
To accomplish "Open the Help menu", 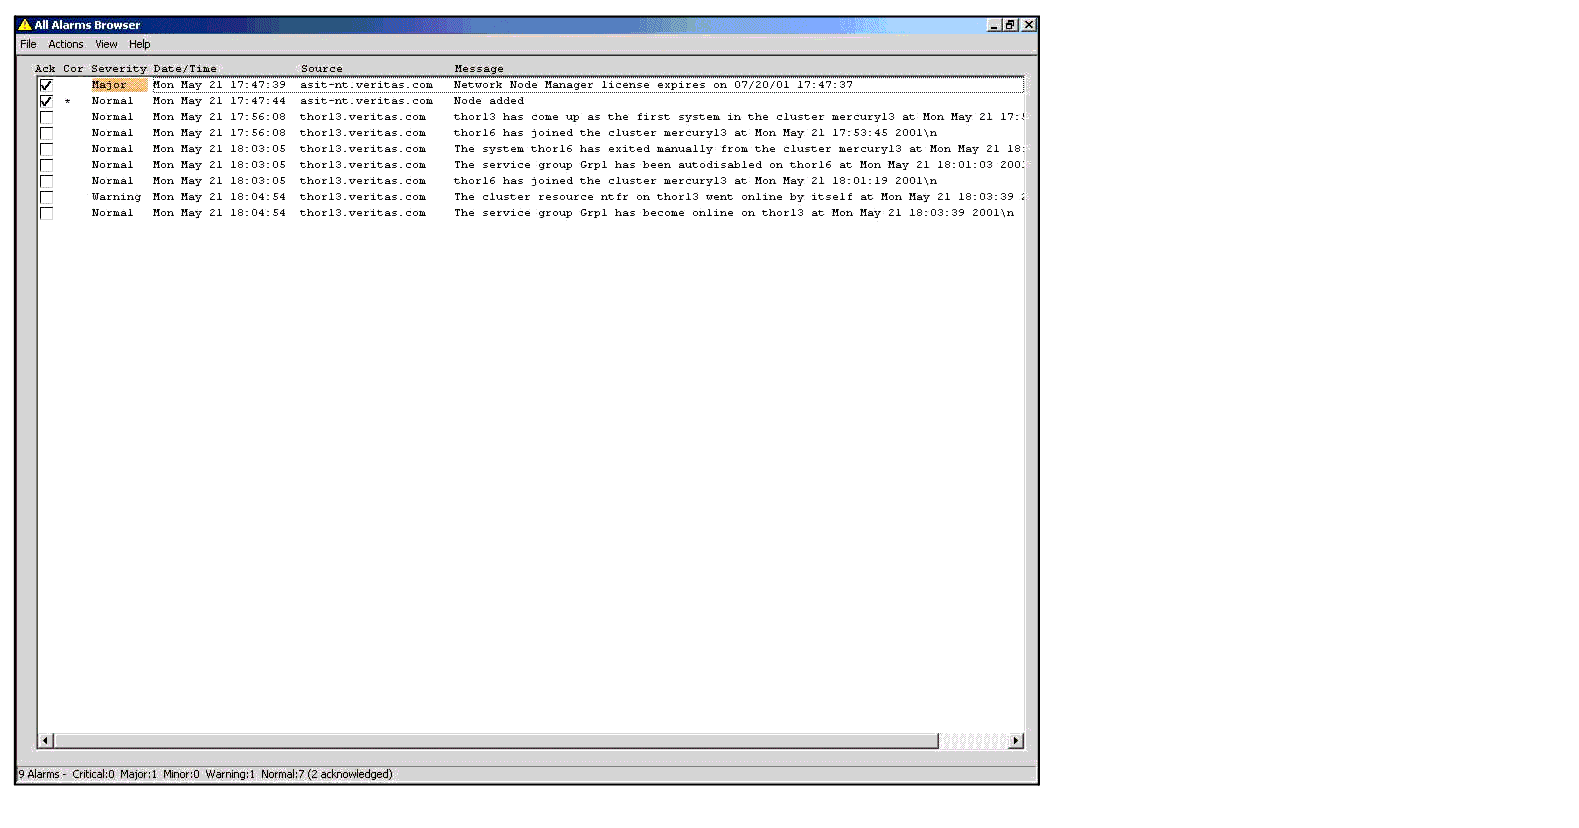I will pyautogui.click(x=139, y=44).
